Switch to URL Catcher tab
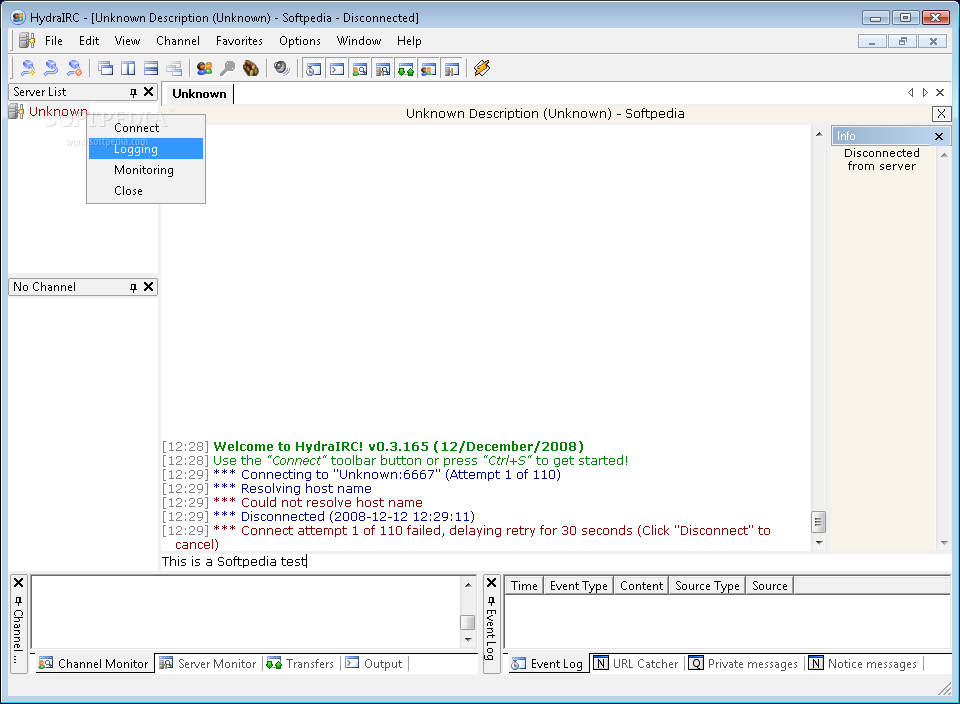 [637, 664]
